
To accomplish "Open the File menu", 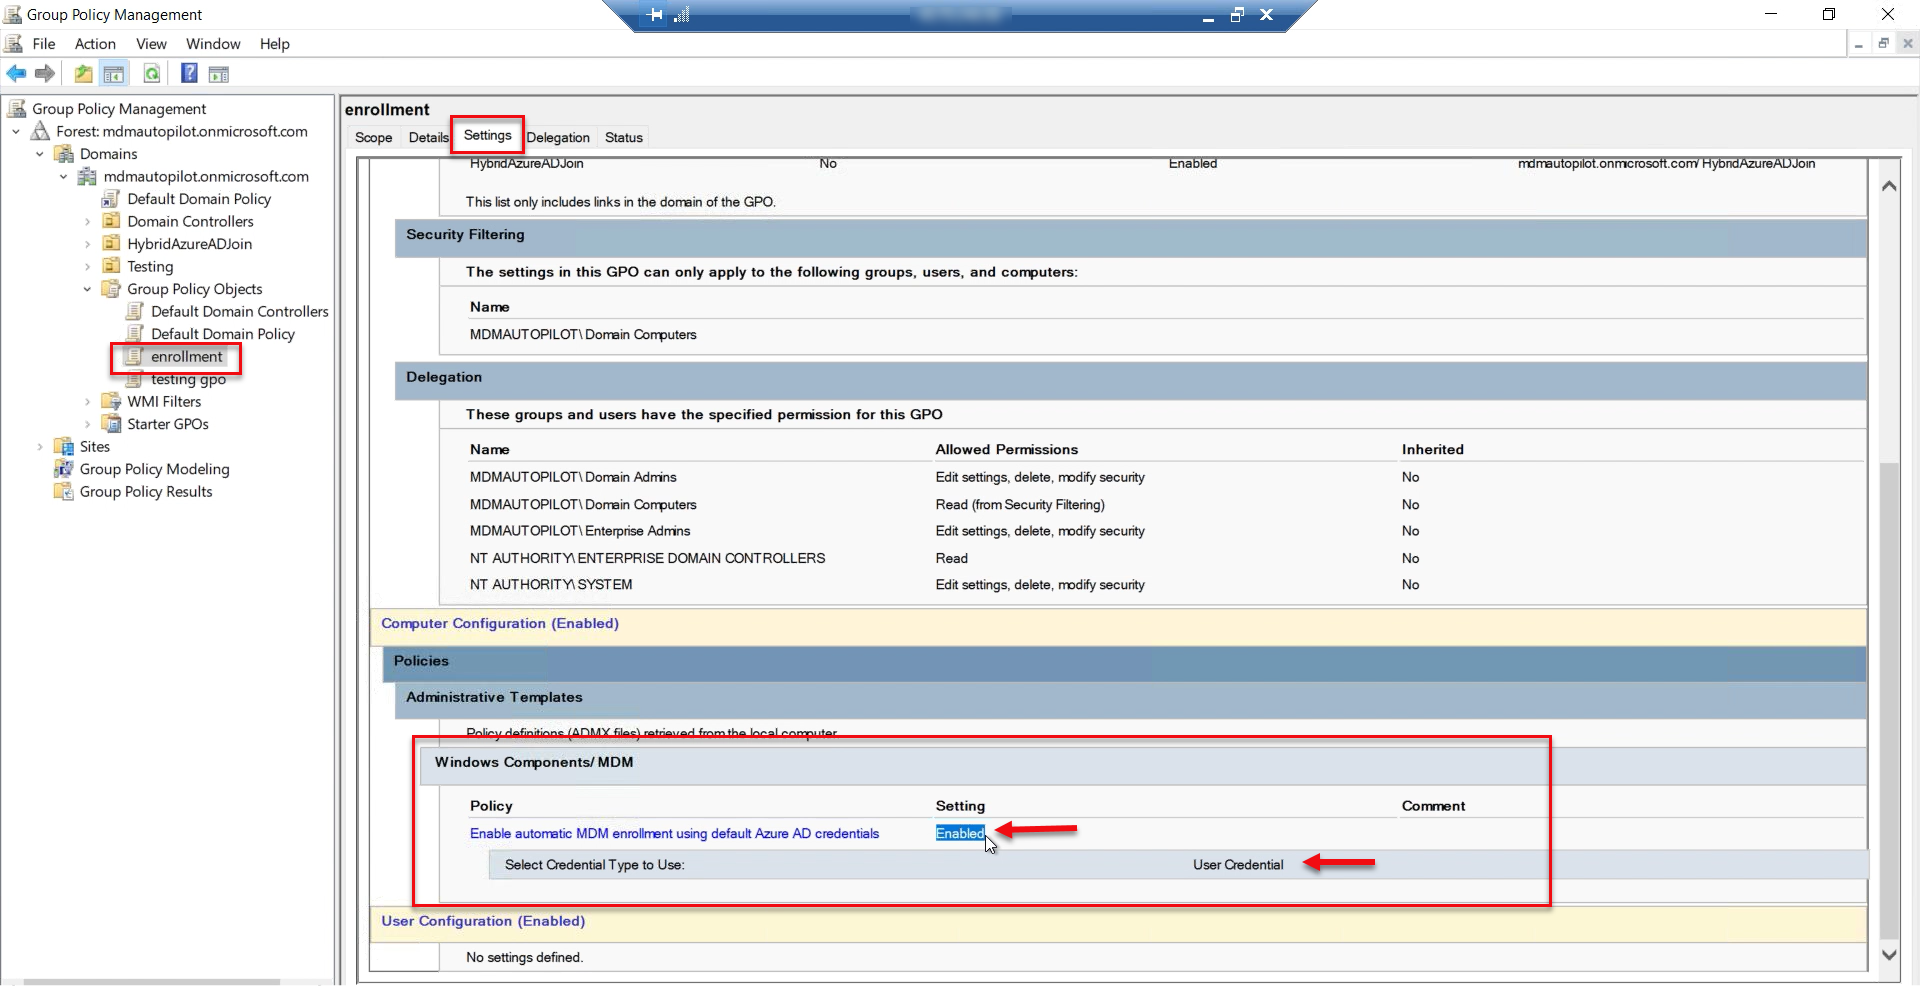I will click(44, 44).
